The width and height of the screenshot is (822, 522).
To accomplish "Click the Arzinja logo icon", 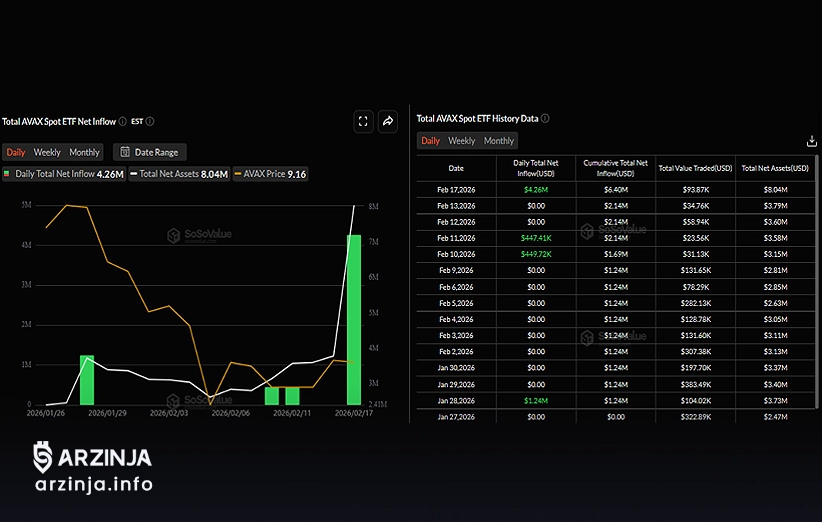I will coord(42,458).
